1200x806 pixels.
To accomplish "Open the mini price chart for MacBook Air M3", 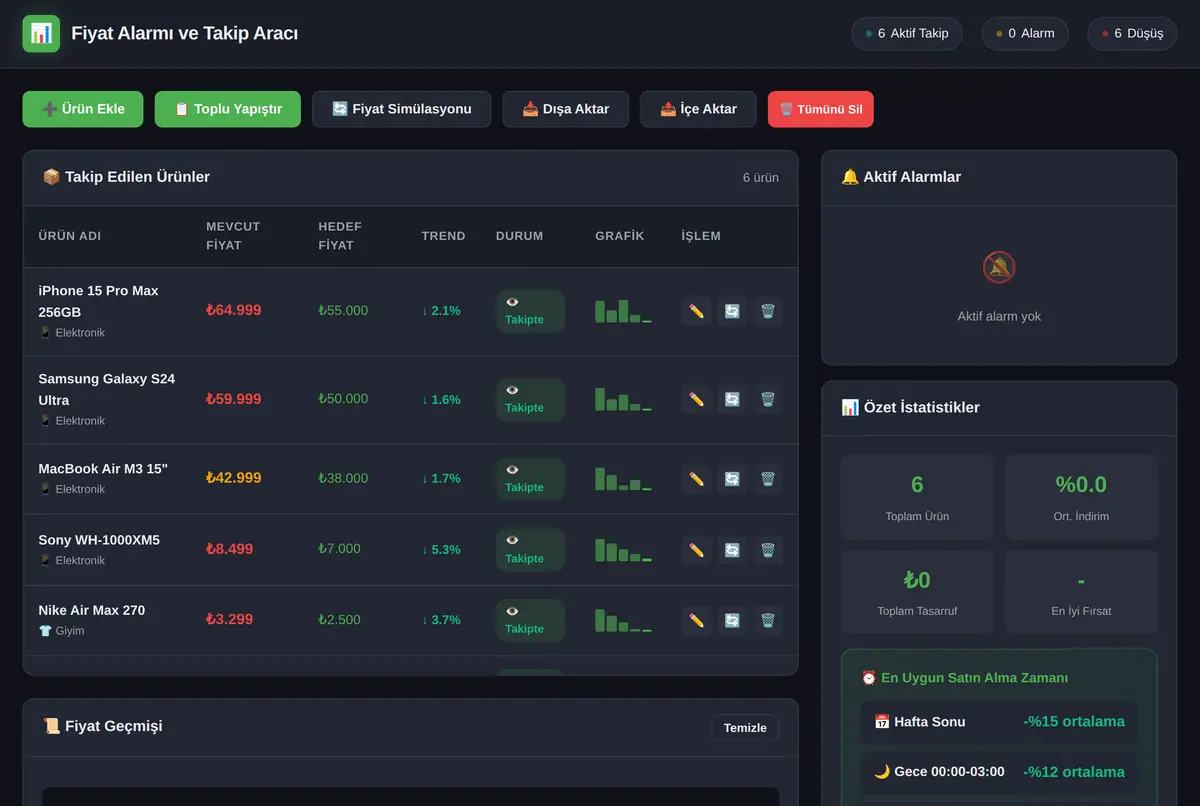I will pyautogui.click(x=623, y=479).
